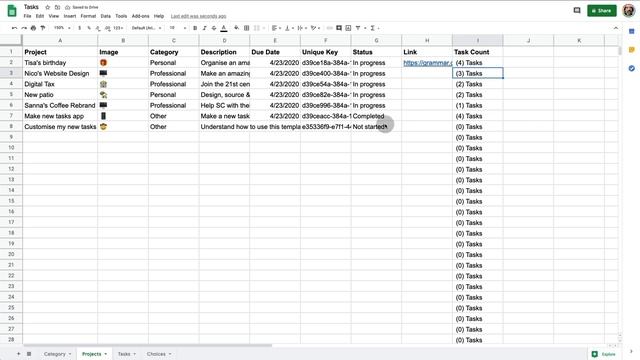
Task: Select the Task Count column header cell
Action: pyautogui.click(x=478, y=52)
